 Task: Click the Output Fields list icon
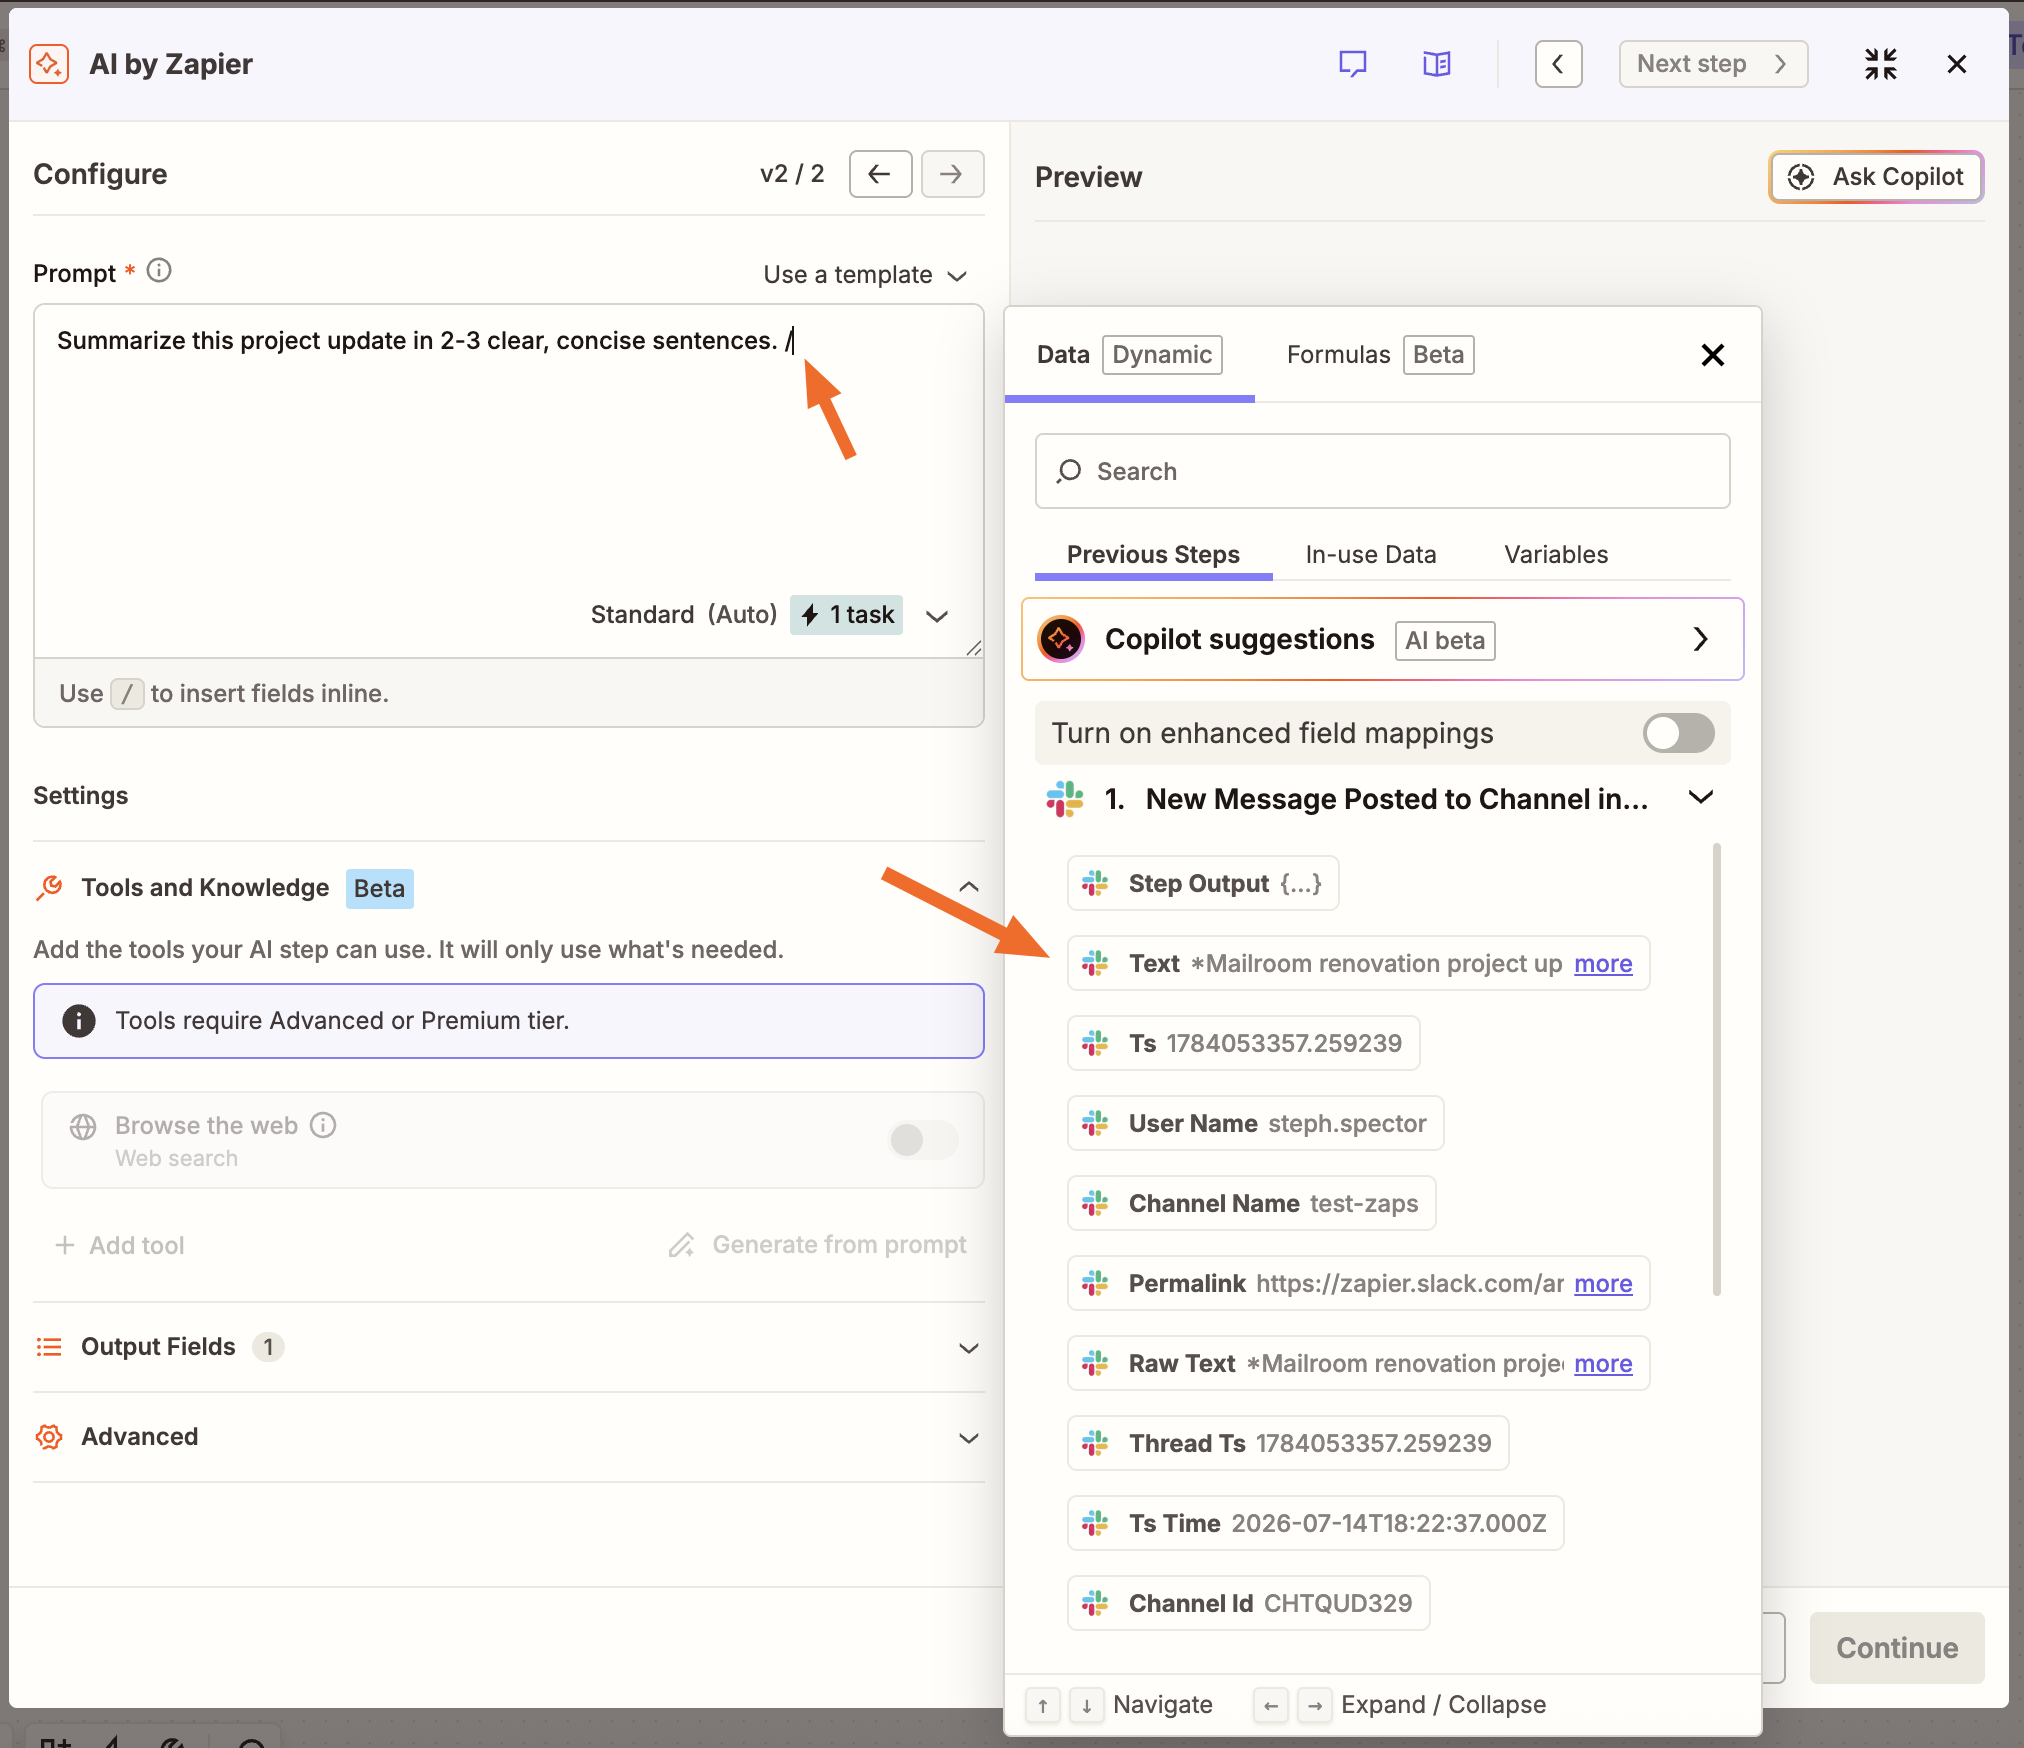[x=49, y=1347]
